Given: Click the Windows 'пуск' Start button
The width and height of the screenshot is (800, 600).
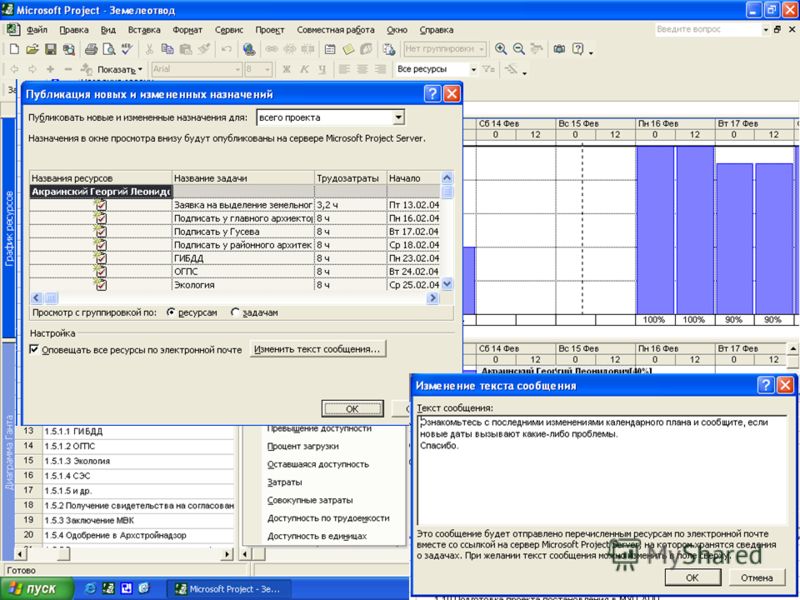Looking at the screenshot, I should 36,588.
